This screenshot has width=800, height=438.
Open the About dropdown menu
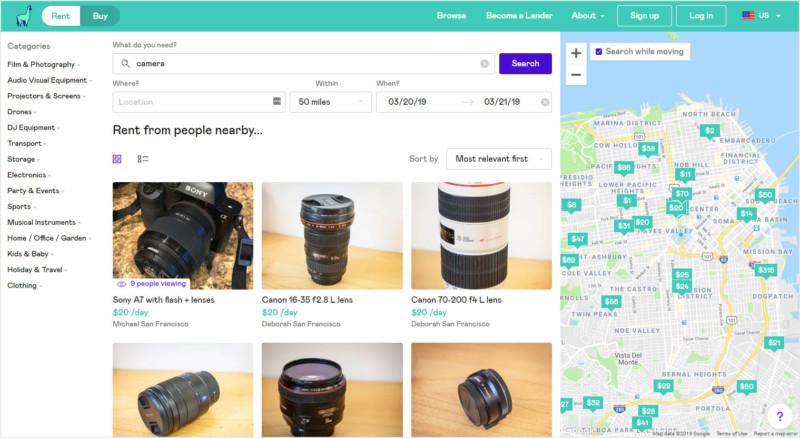(587, 15)
